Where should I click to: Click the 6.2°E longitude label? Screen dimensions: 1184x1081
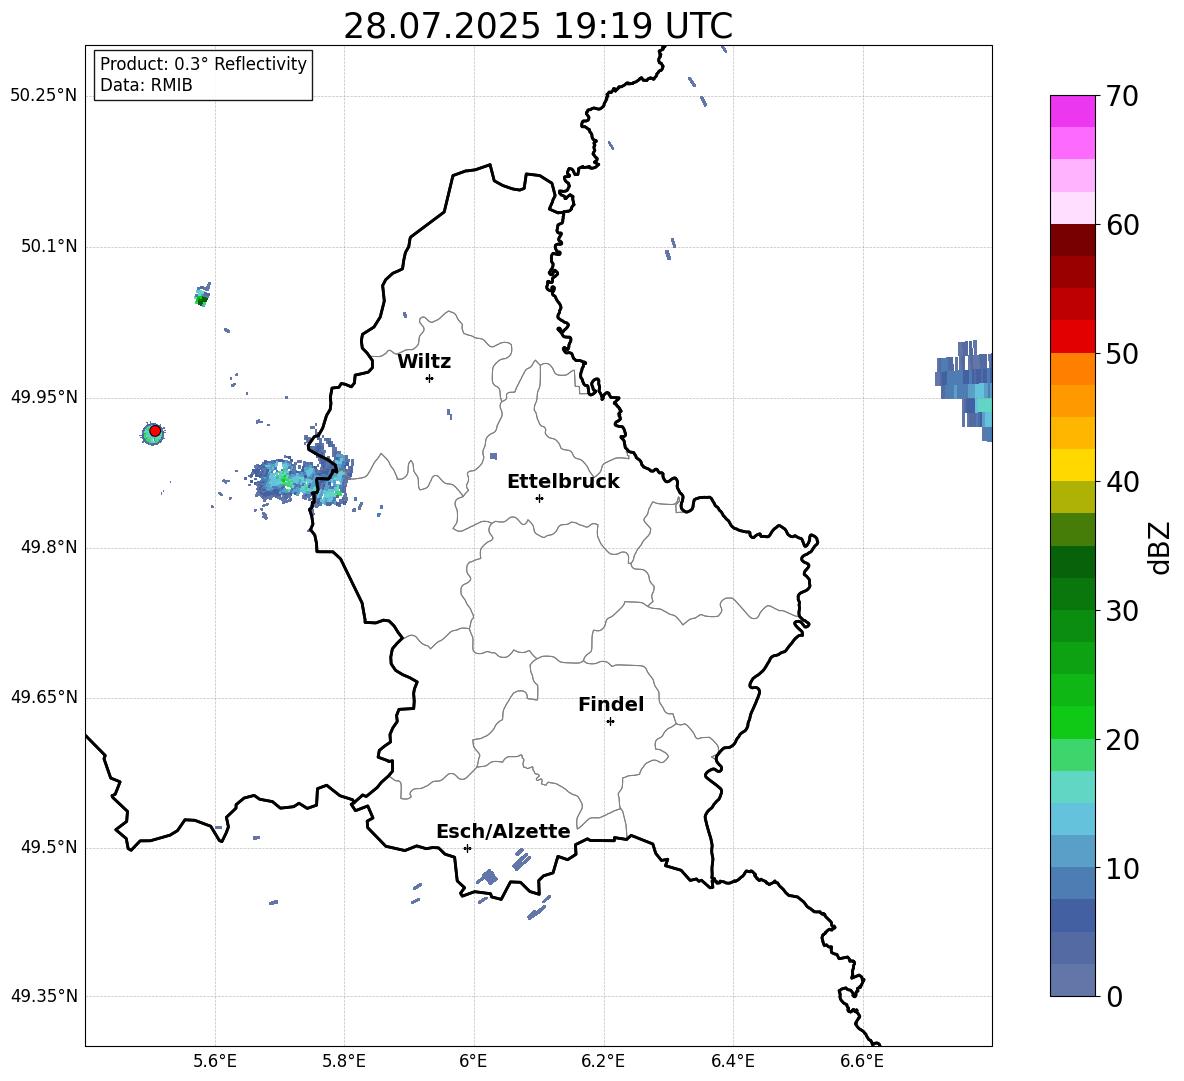[x=603, y=1061]
